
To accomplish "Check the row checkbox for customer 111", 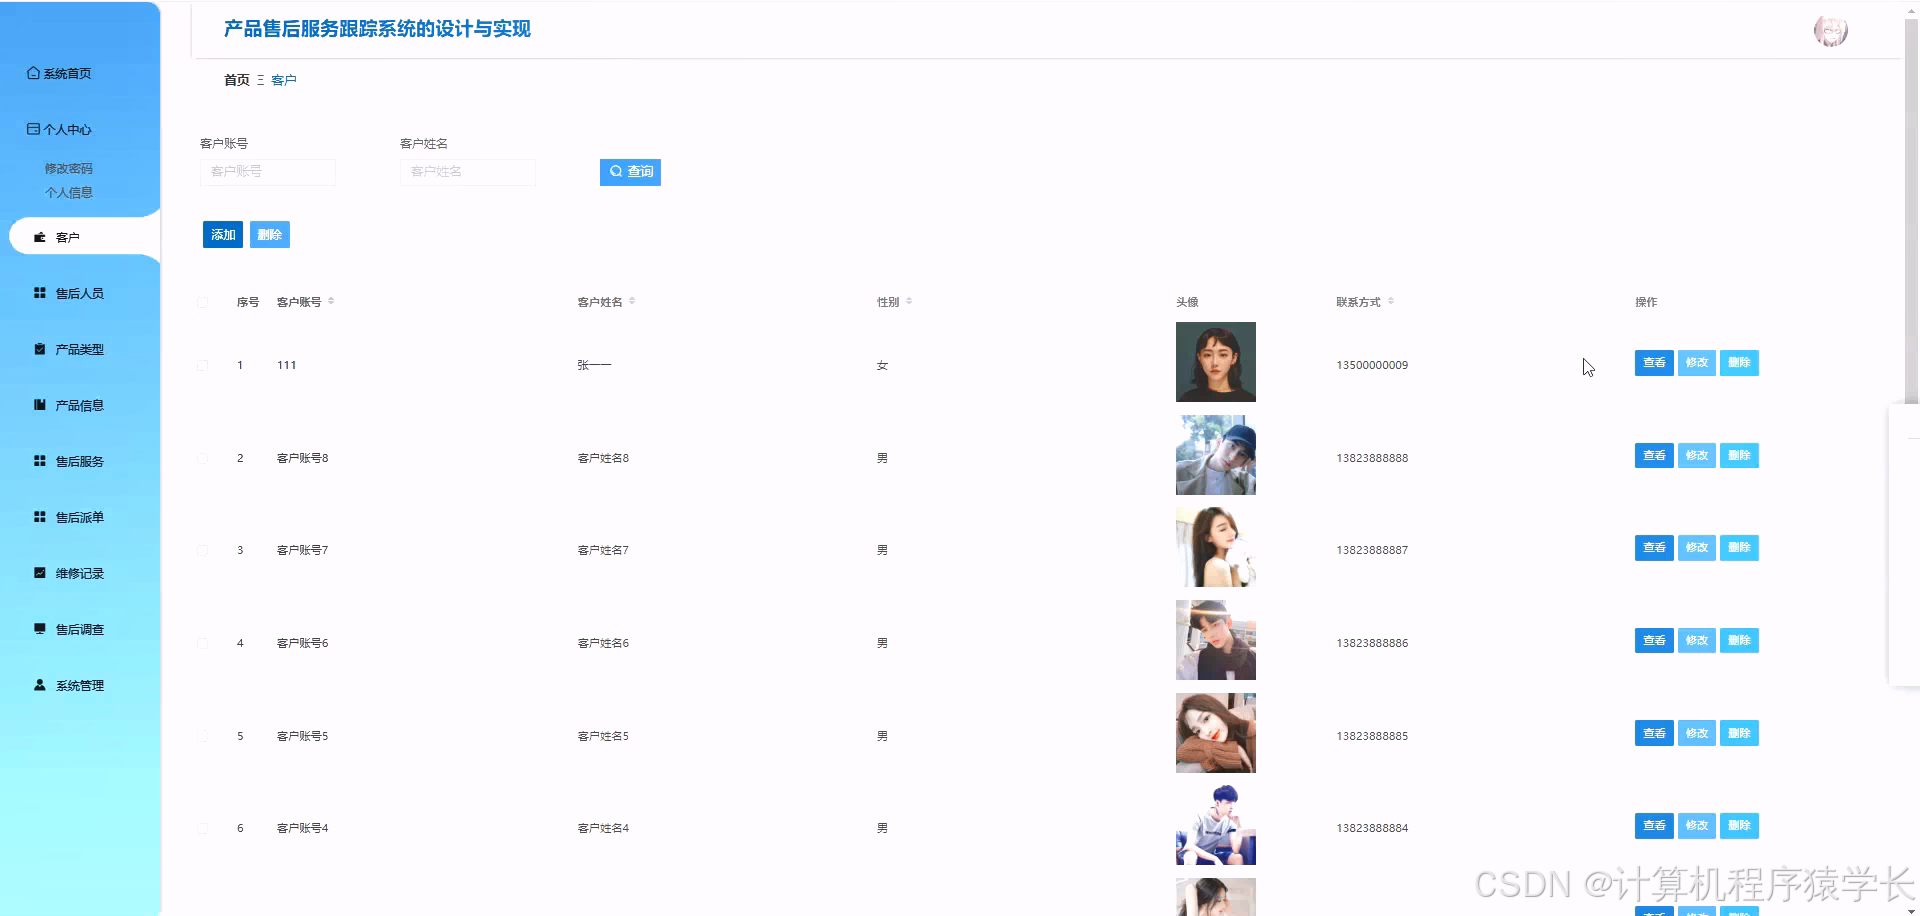I will pos(203,365).
